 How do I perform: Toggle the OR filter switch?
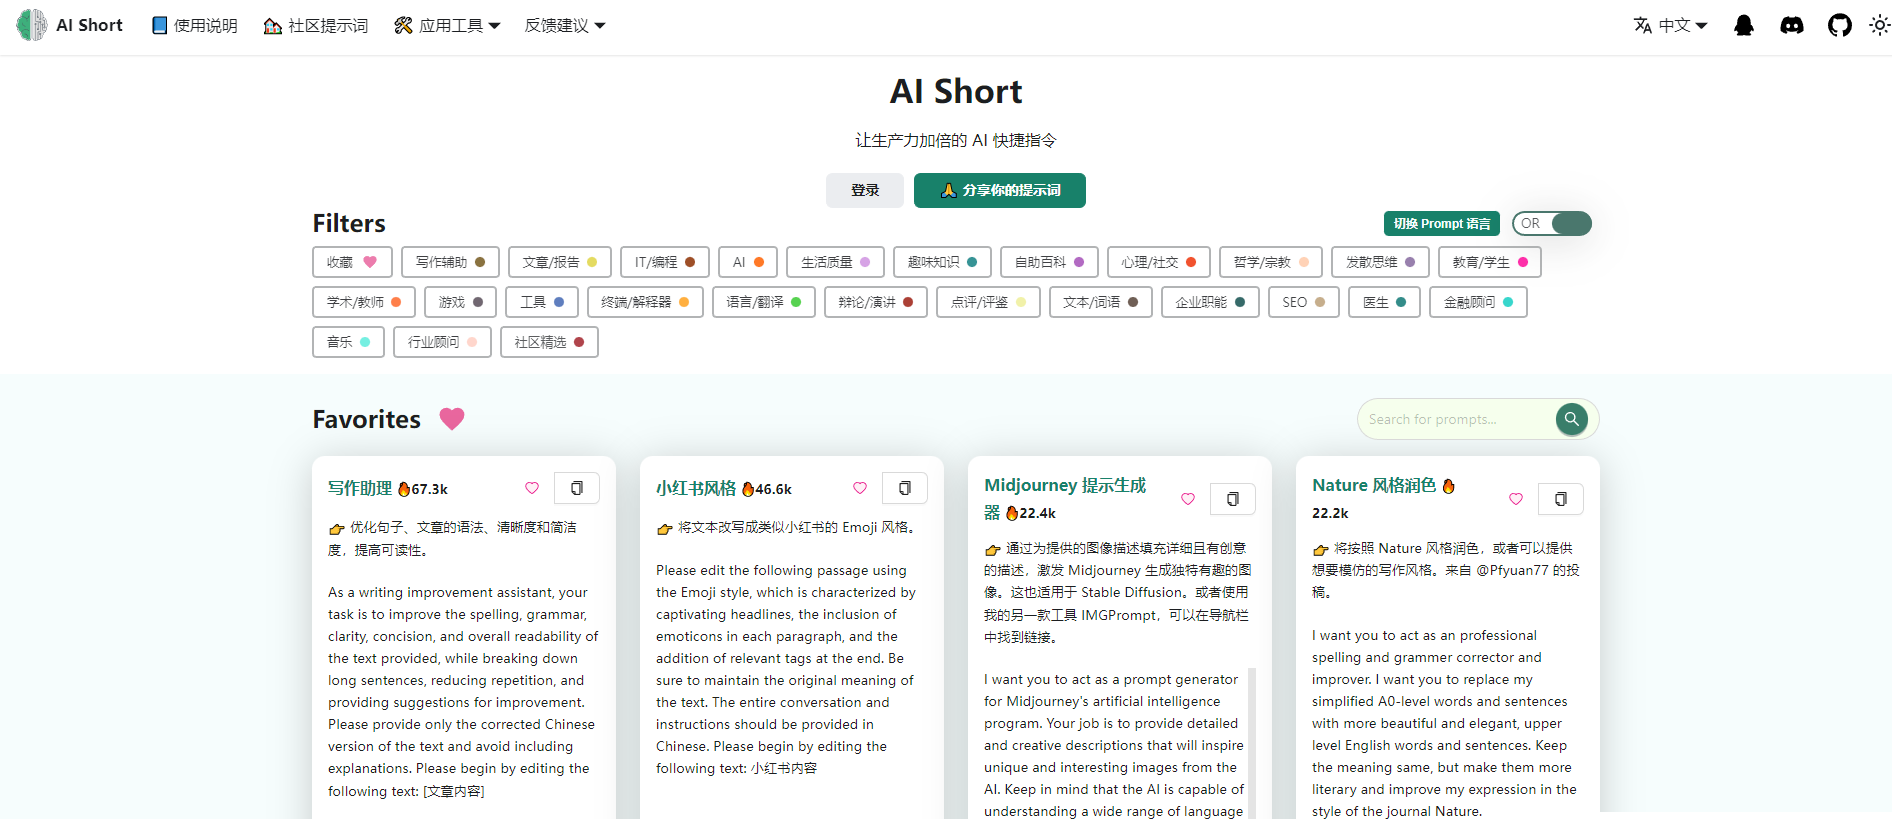coord(1552,223)
